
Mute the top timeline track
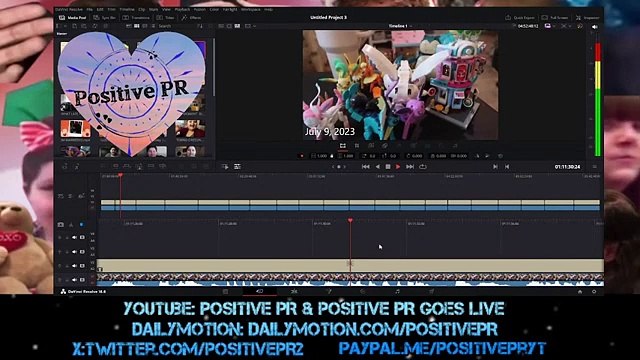tap(74, 237)
